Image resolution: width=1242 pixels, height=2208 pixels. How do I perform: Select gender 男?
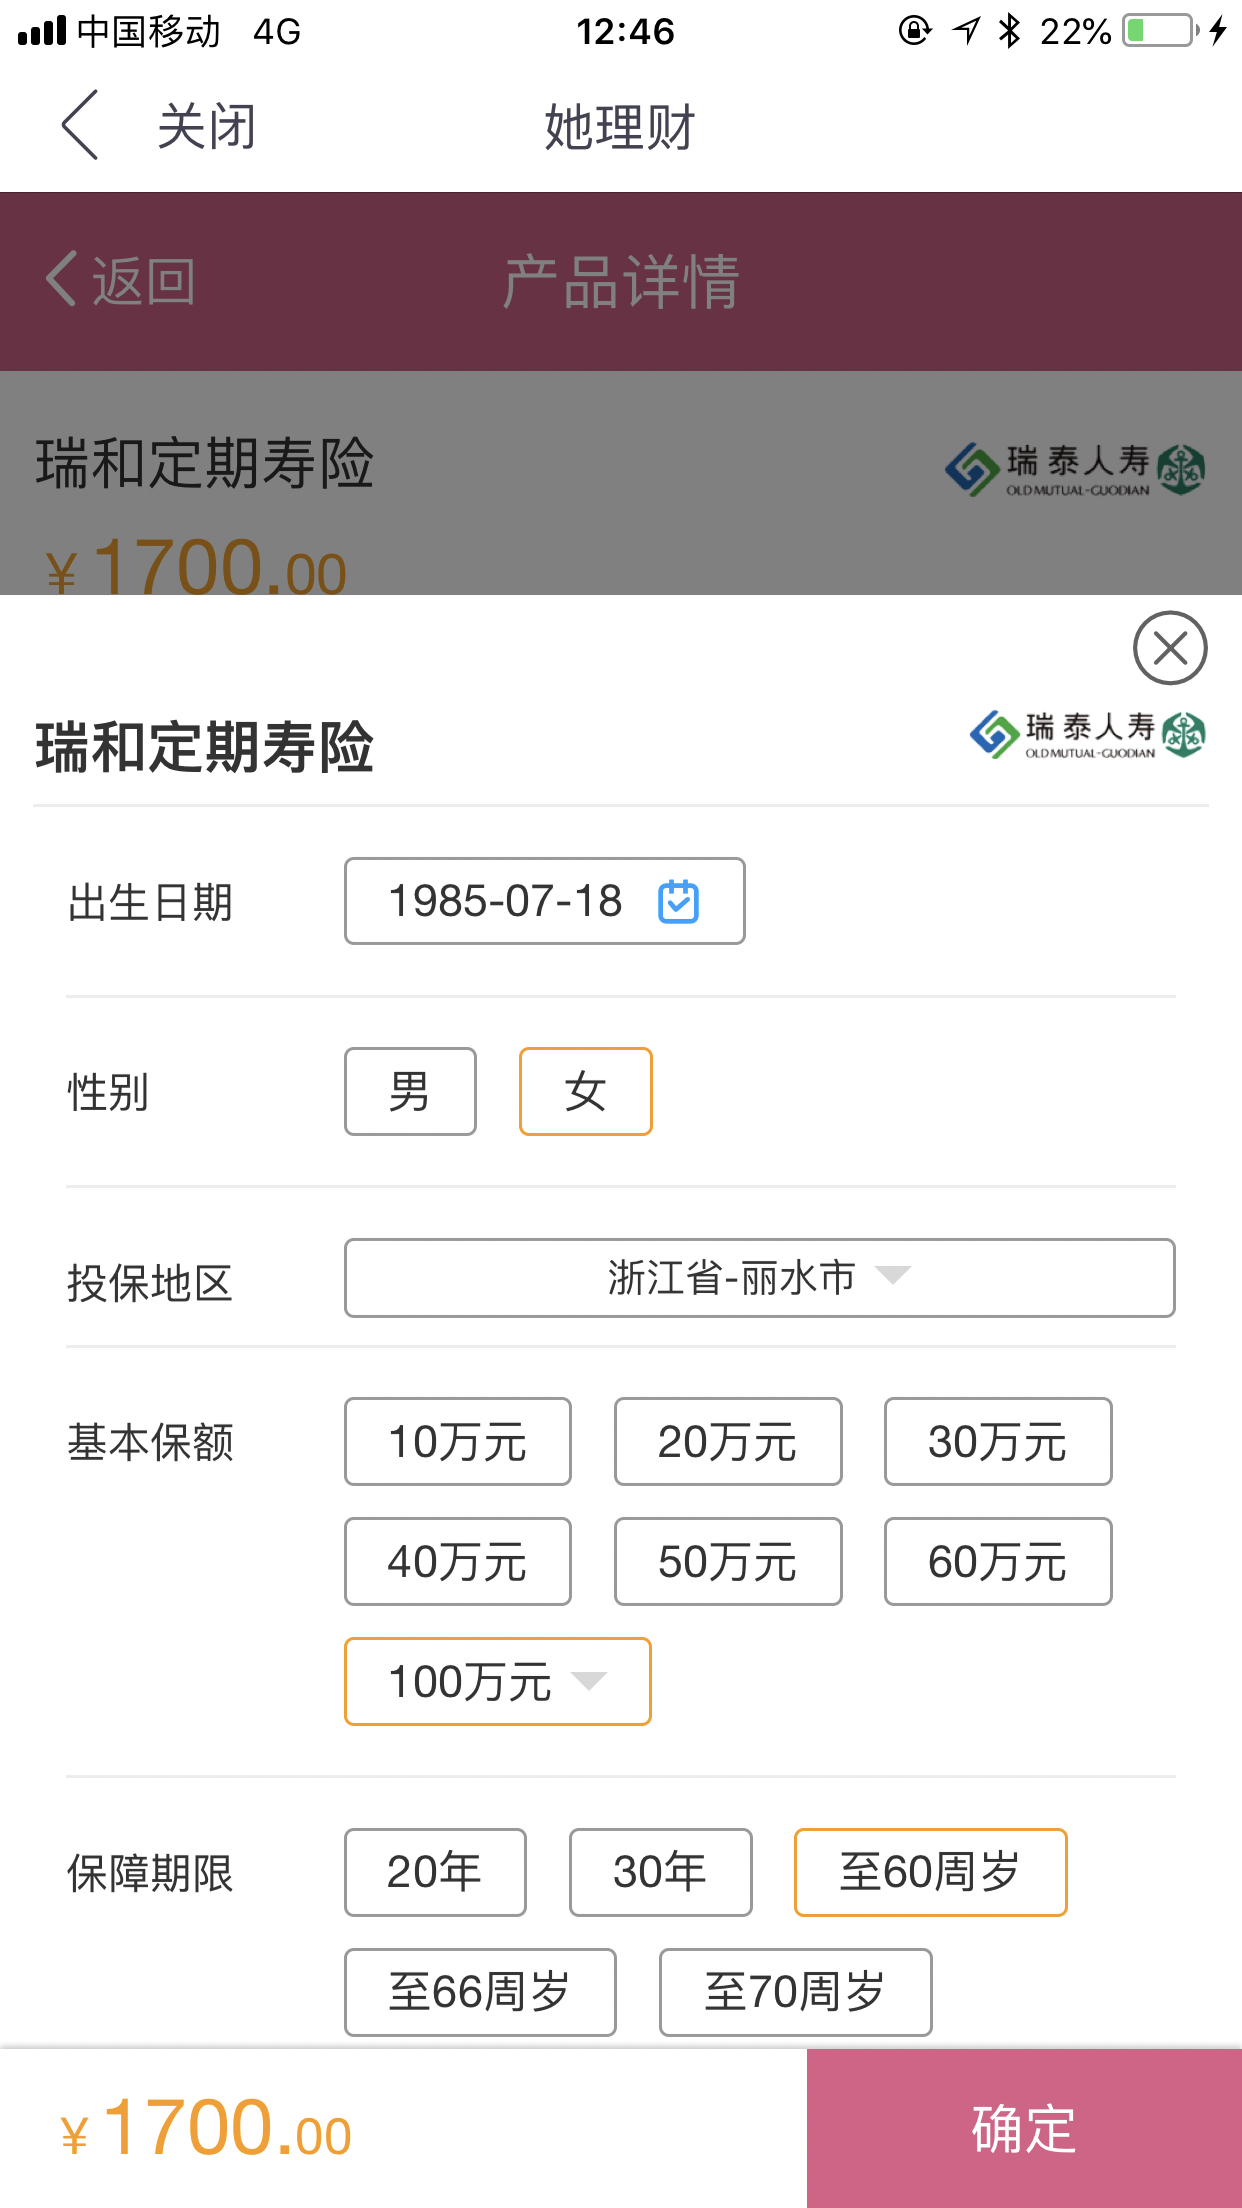pos(410,1091)
